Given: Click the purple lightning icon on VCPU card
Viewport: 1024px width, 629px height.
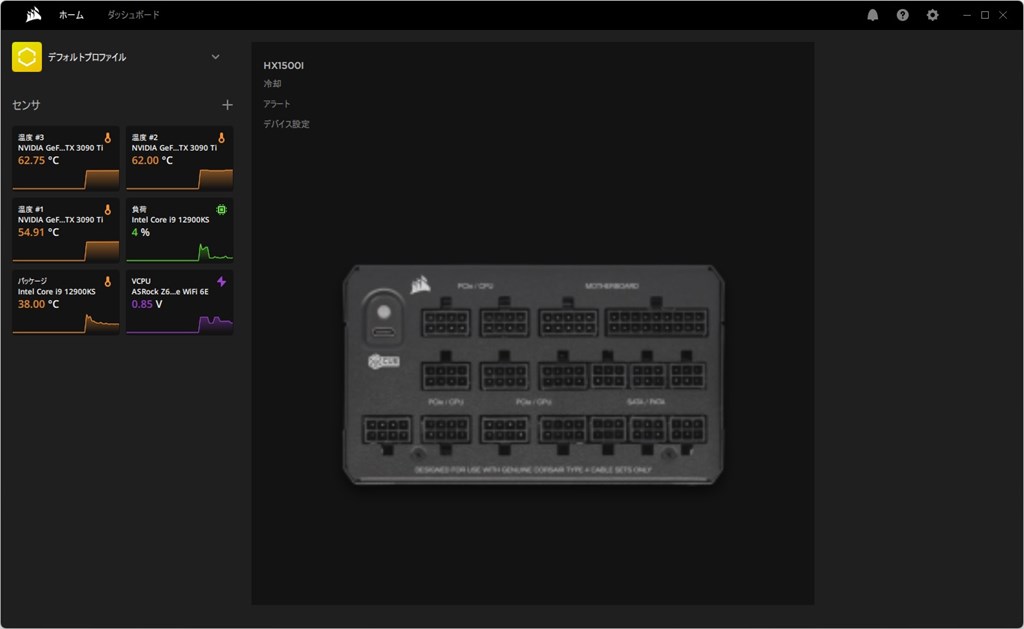Looking at the screenshot, I should 221,282.
